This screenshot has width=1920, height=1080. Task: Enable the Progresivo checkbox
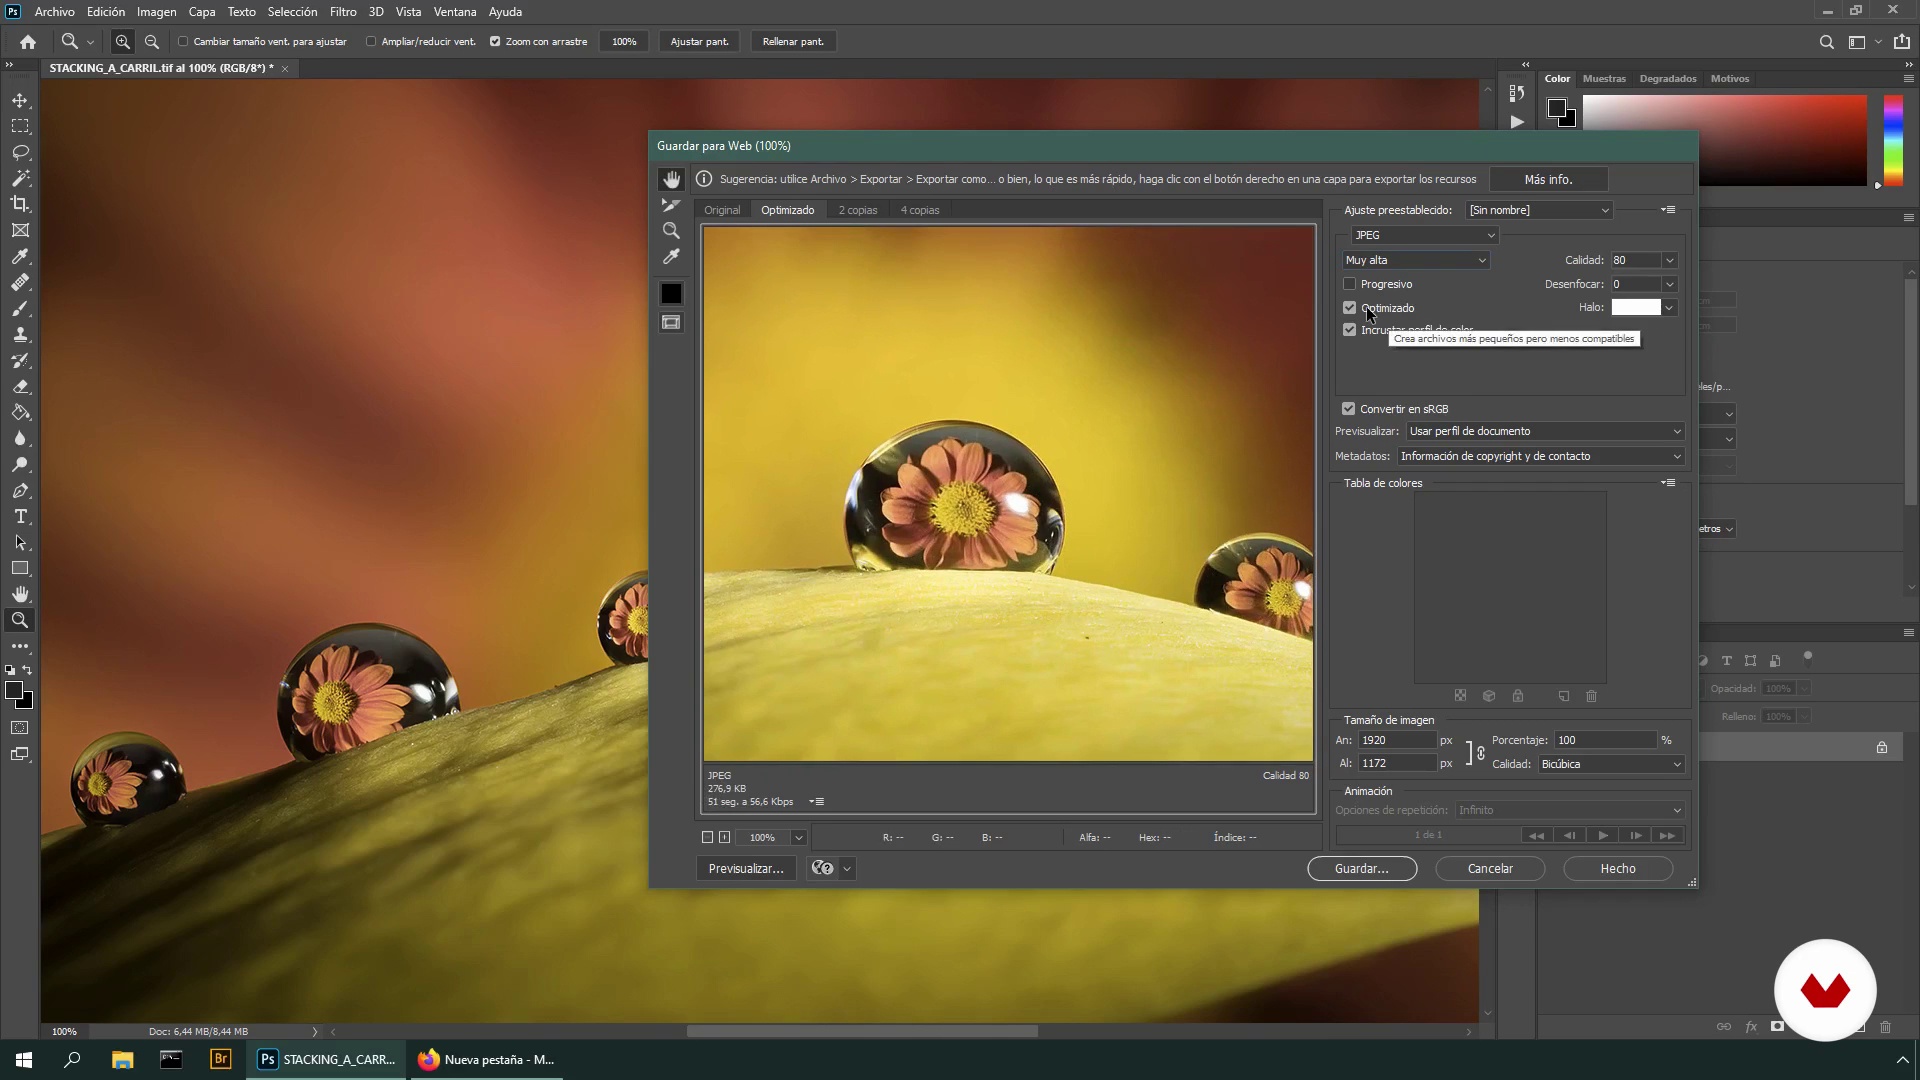coord(1349,284)
